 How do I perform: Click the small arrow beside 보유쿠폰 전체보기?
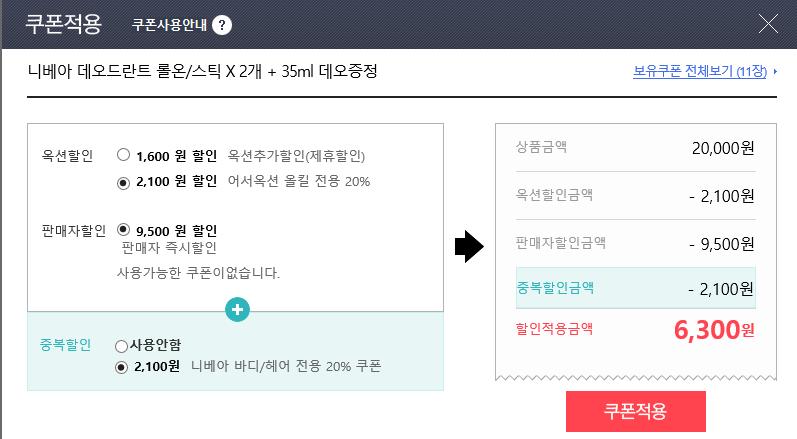775,73
